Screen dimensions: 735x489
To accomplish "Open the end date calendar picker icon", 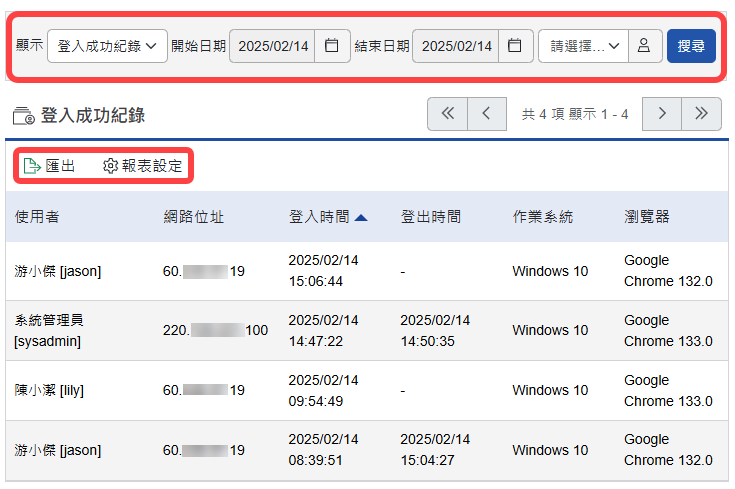I will coord(515,46).
